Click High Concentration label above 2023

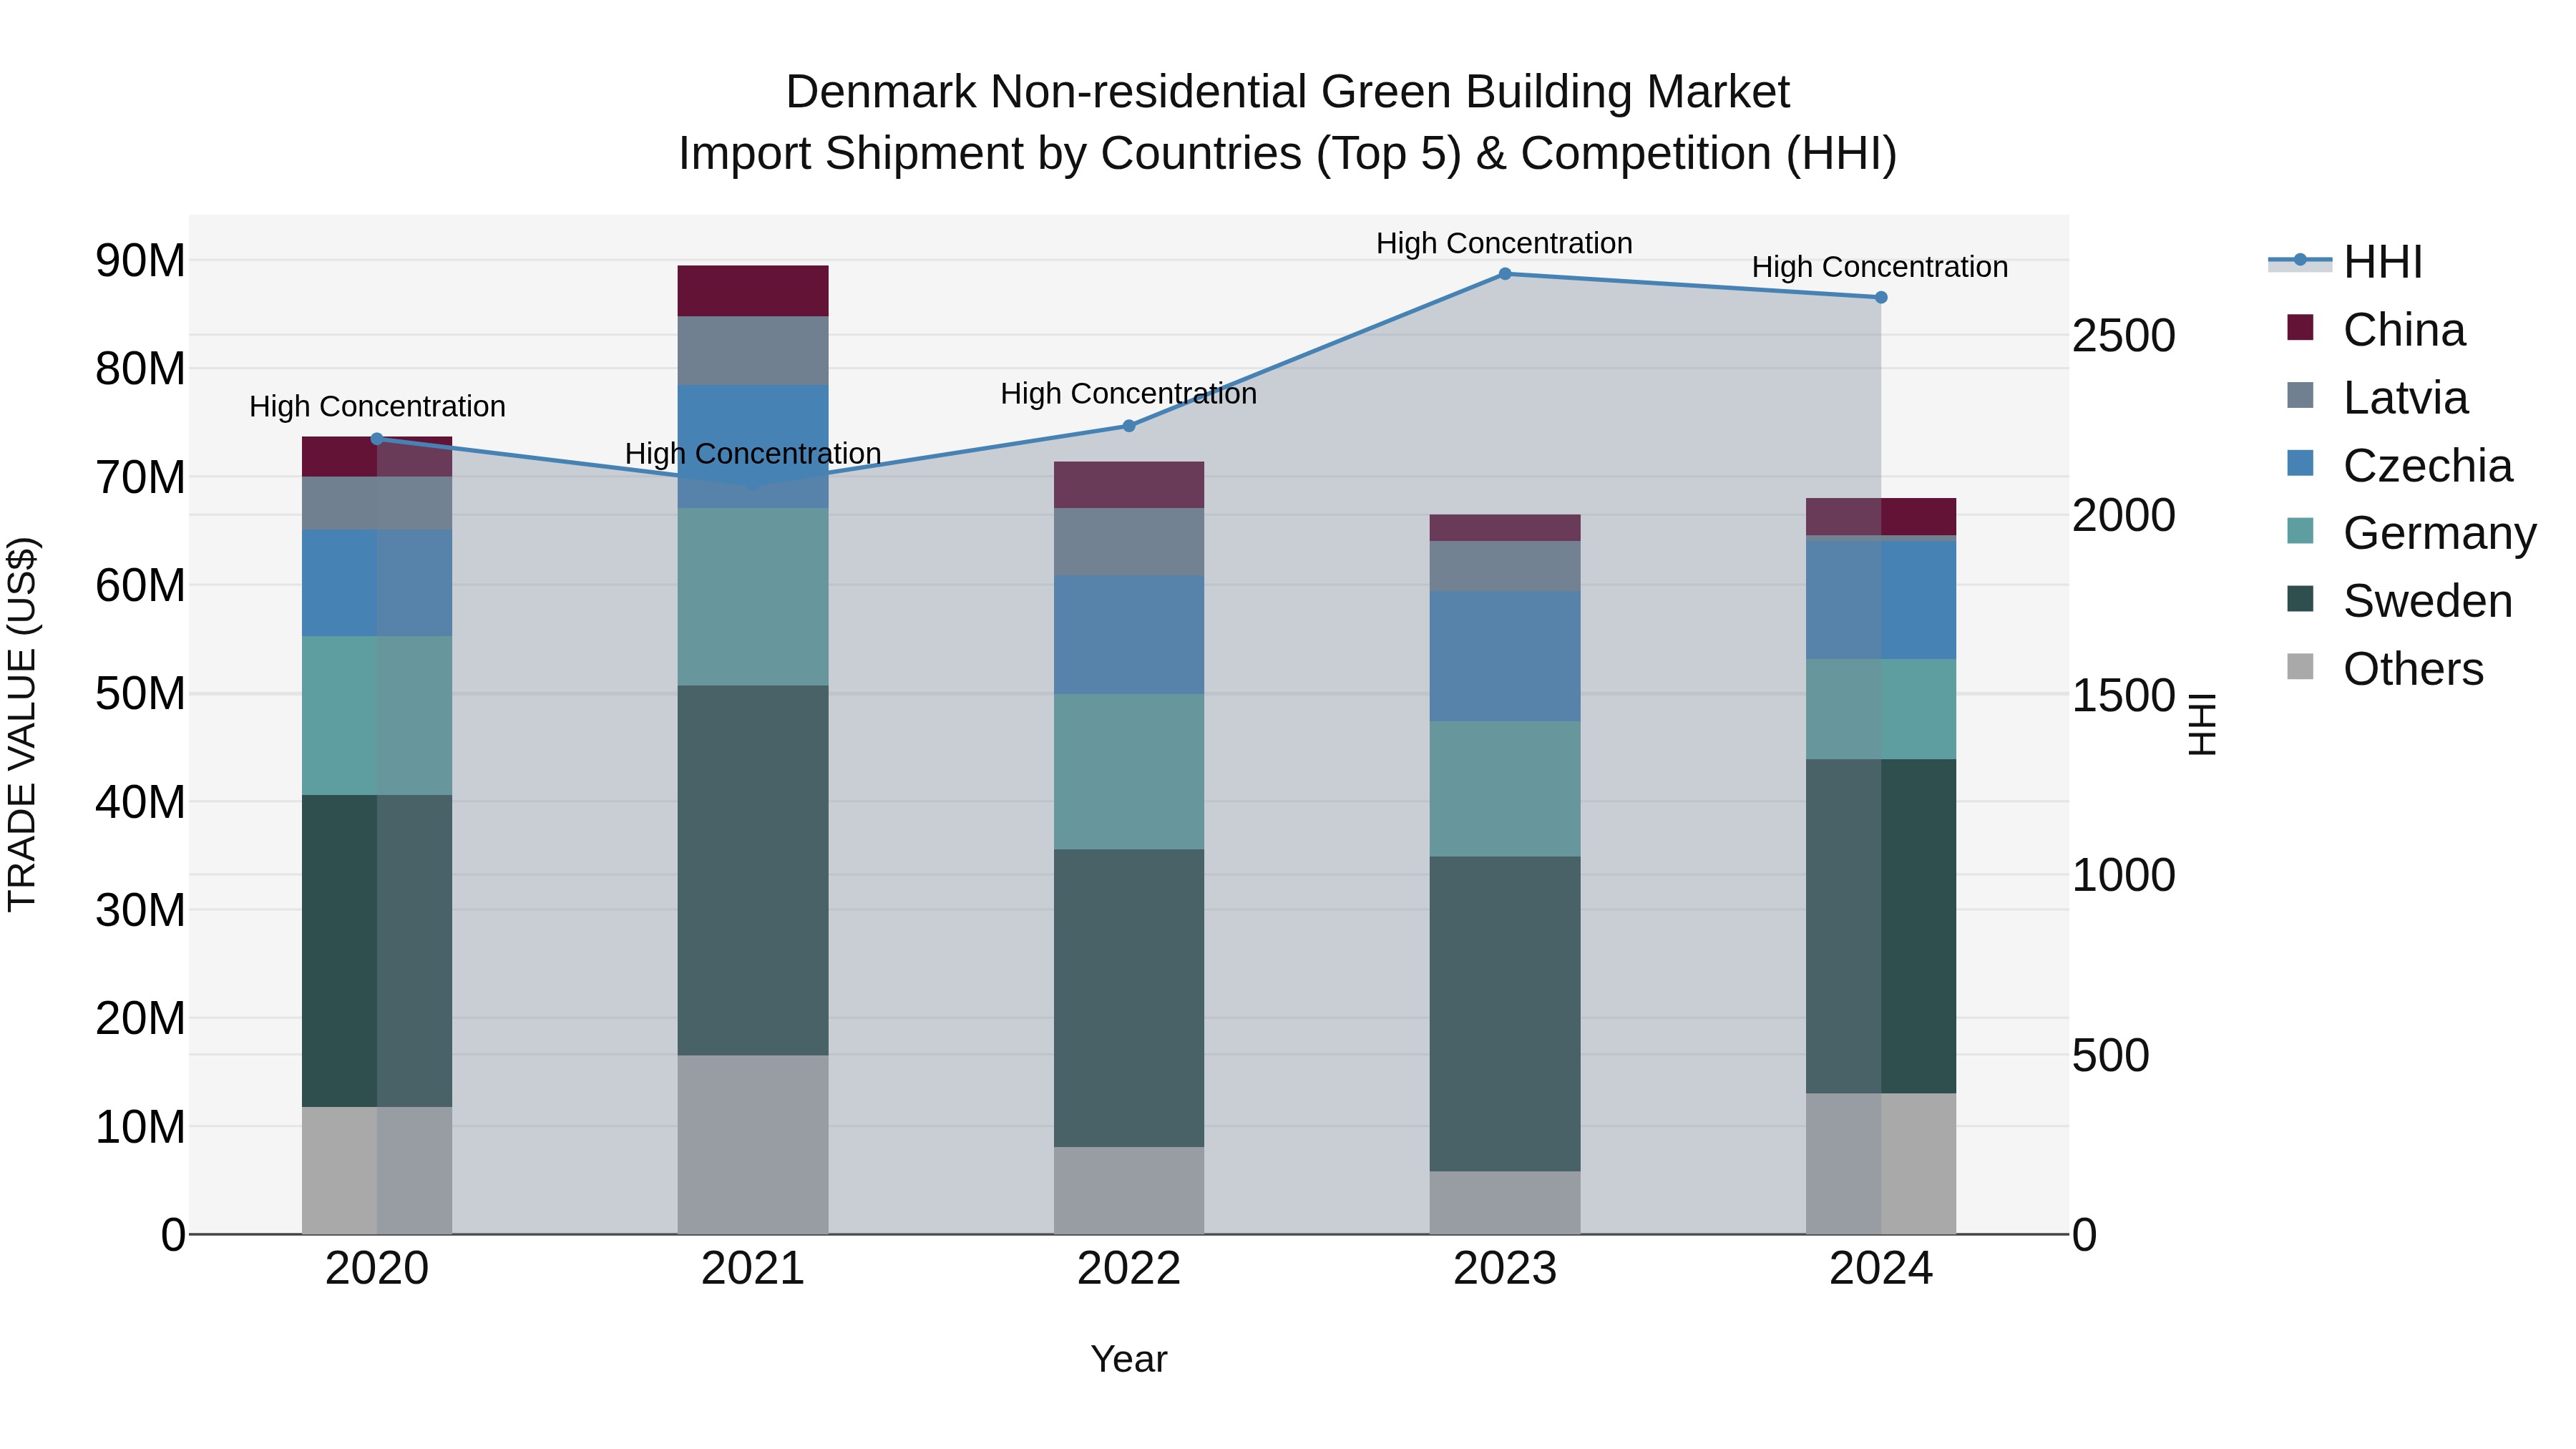point(1504,243)
